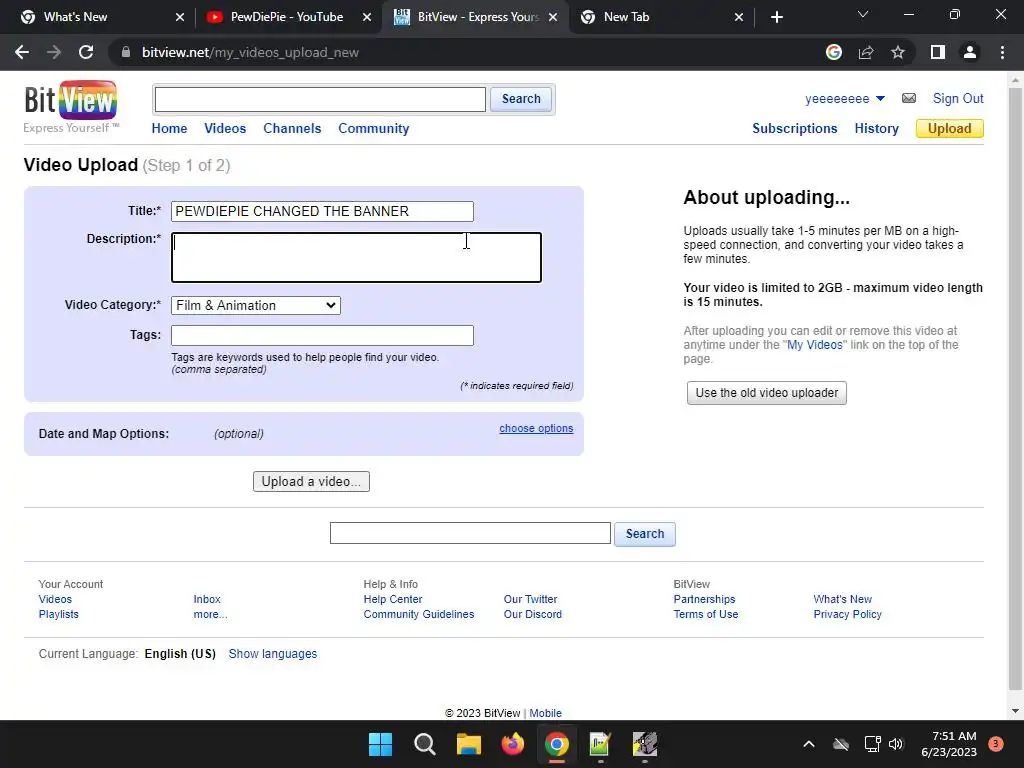1024x768 pixels.
Task: Open Our Twitter link
Action: point(530,600)
